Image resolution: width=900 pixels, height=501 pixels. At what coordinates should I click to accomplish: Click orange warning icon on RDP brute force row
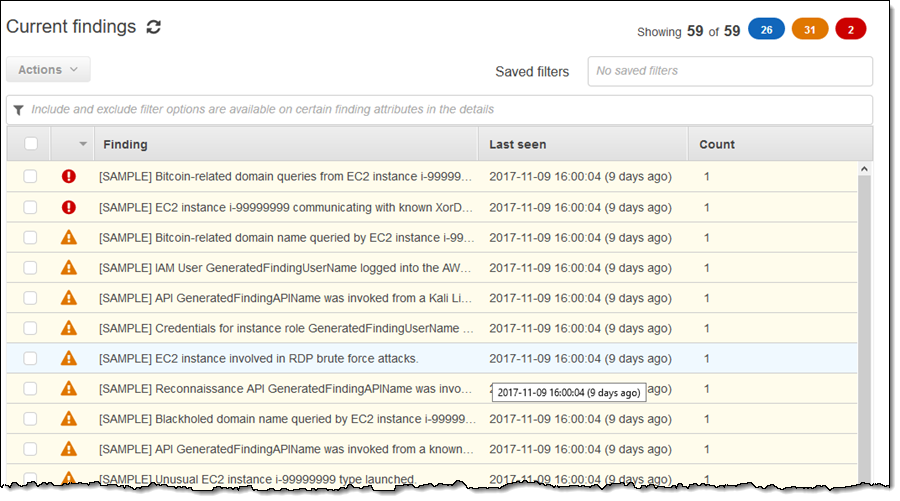click(68, 358)
